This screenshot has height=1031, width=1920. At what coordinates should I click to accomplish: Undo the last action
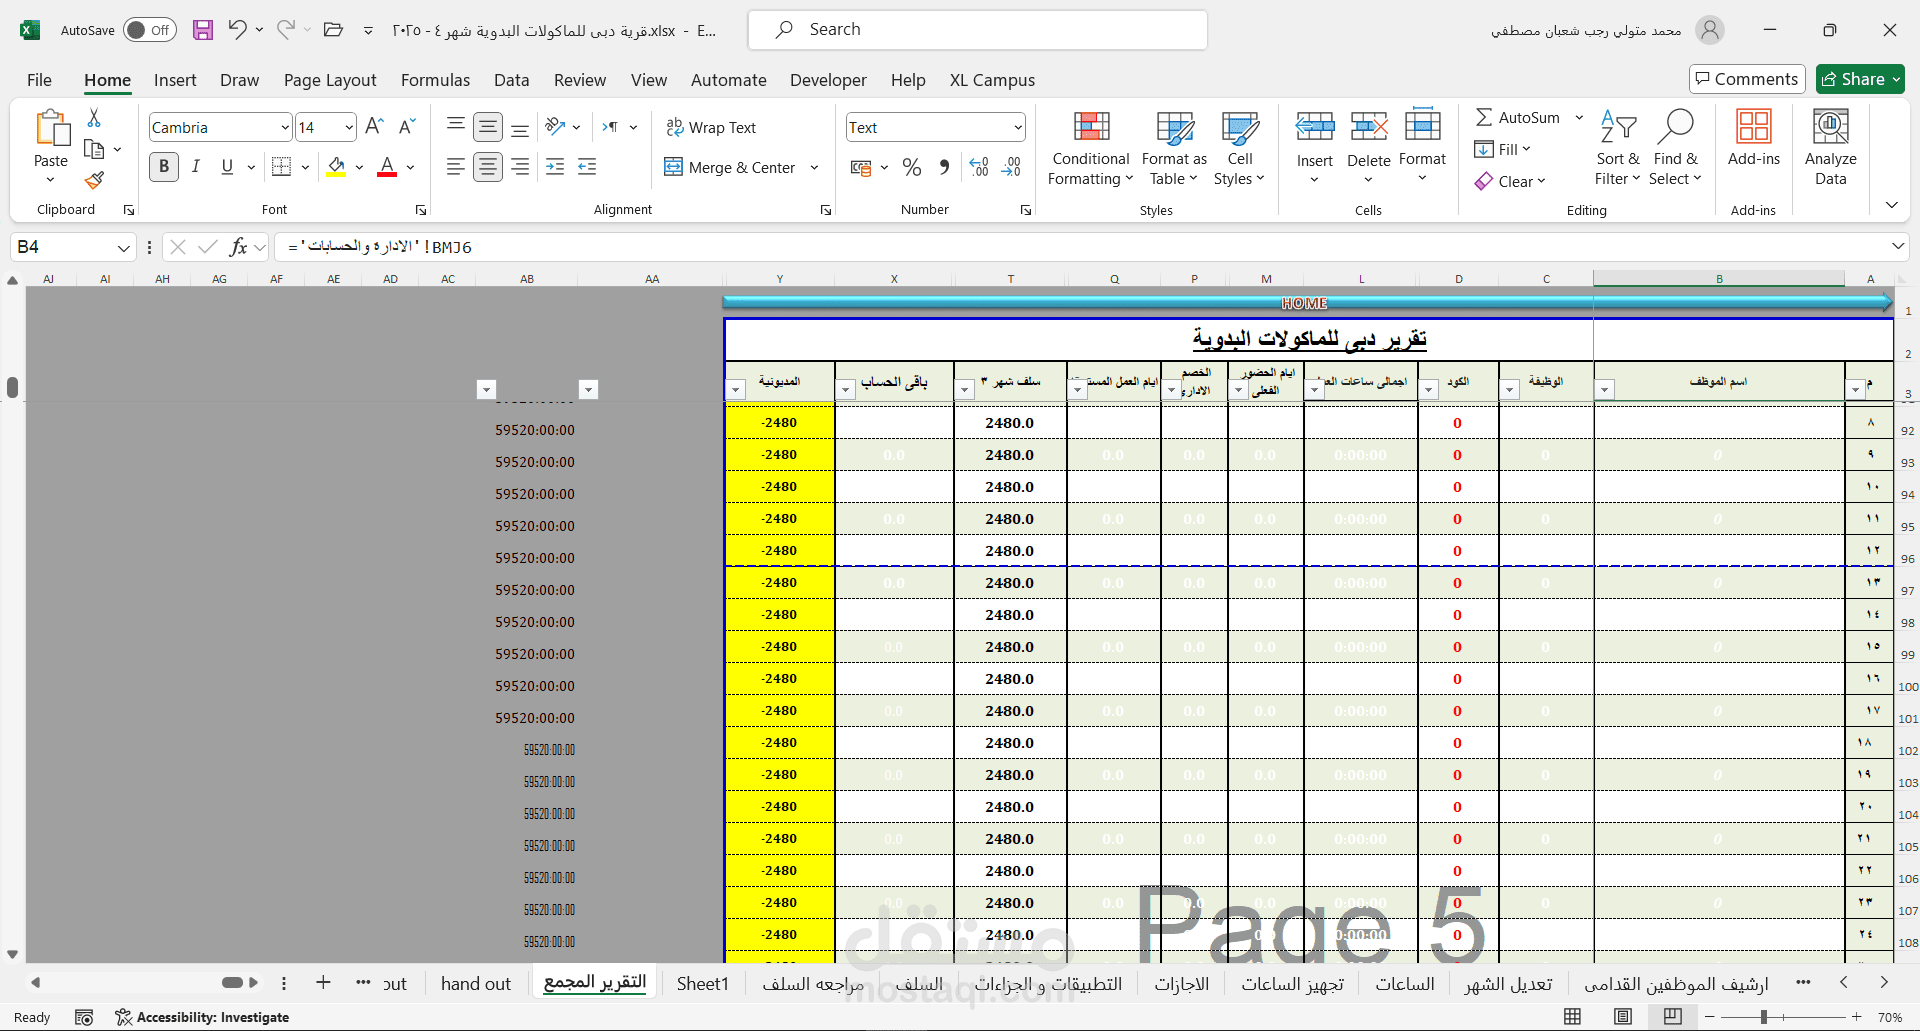click(x=237, y=29)
